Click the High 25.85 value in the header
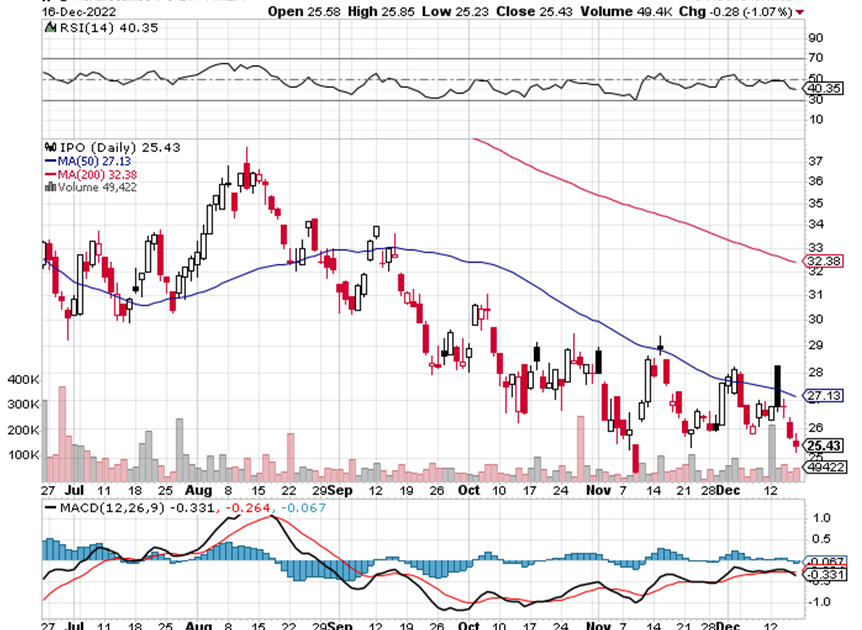This screenshot has width=862, height=630. click(x=381, y=12)
